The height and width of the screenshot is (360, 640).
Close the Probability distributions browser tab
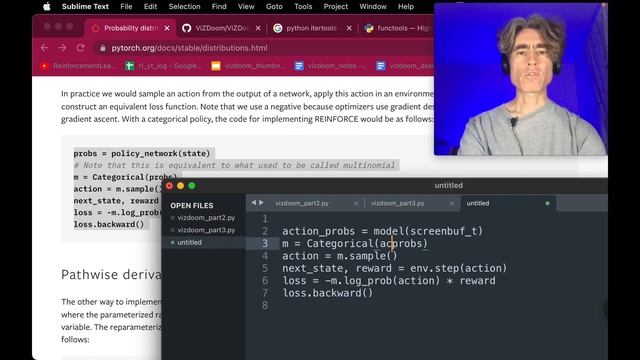point(167,28)
